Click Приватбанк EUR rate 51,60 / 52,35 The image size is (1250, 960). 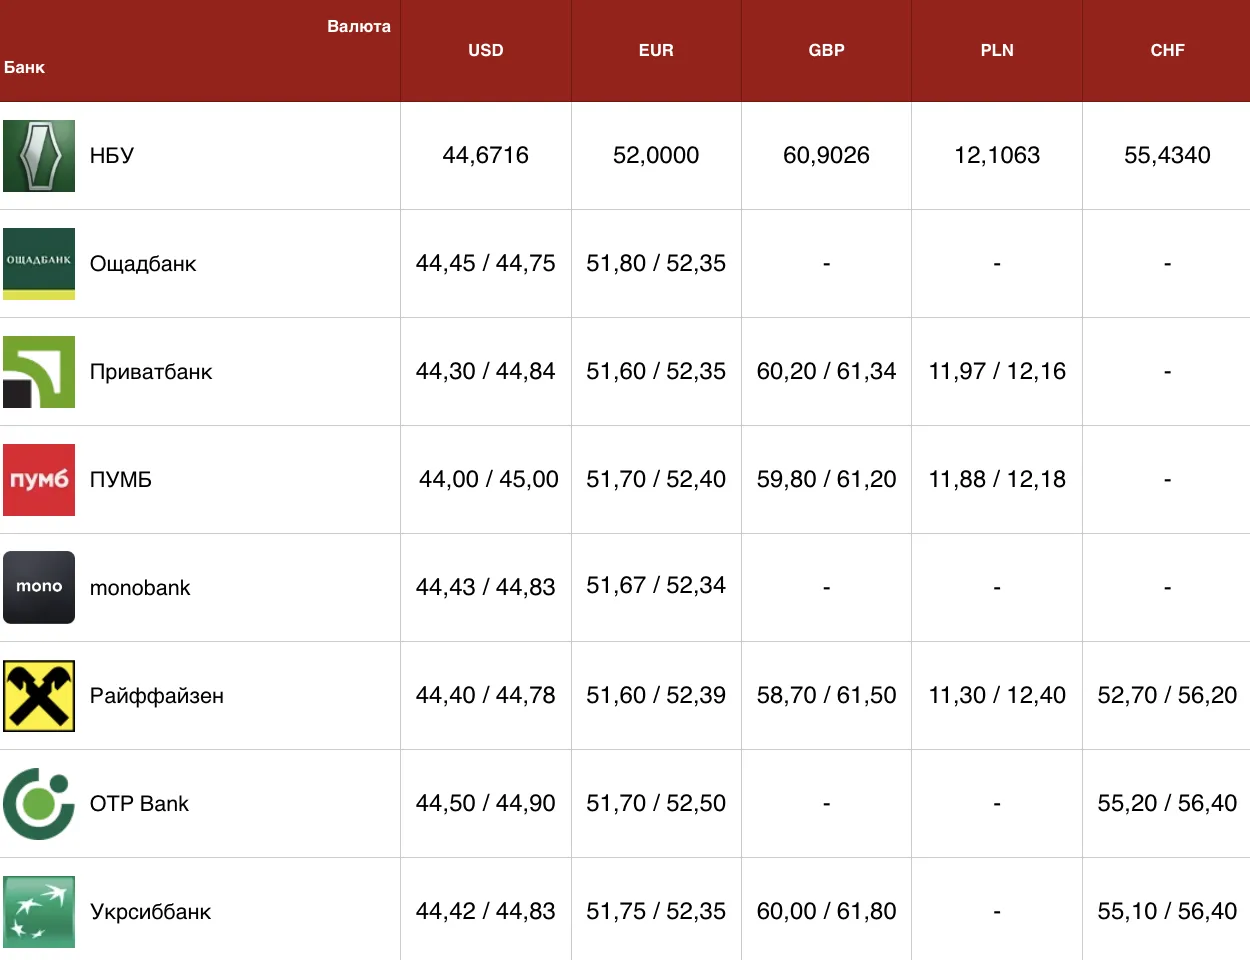(656, 372)
